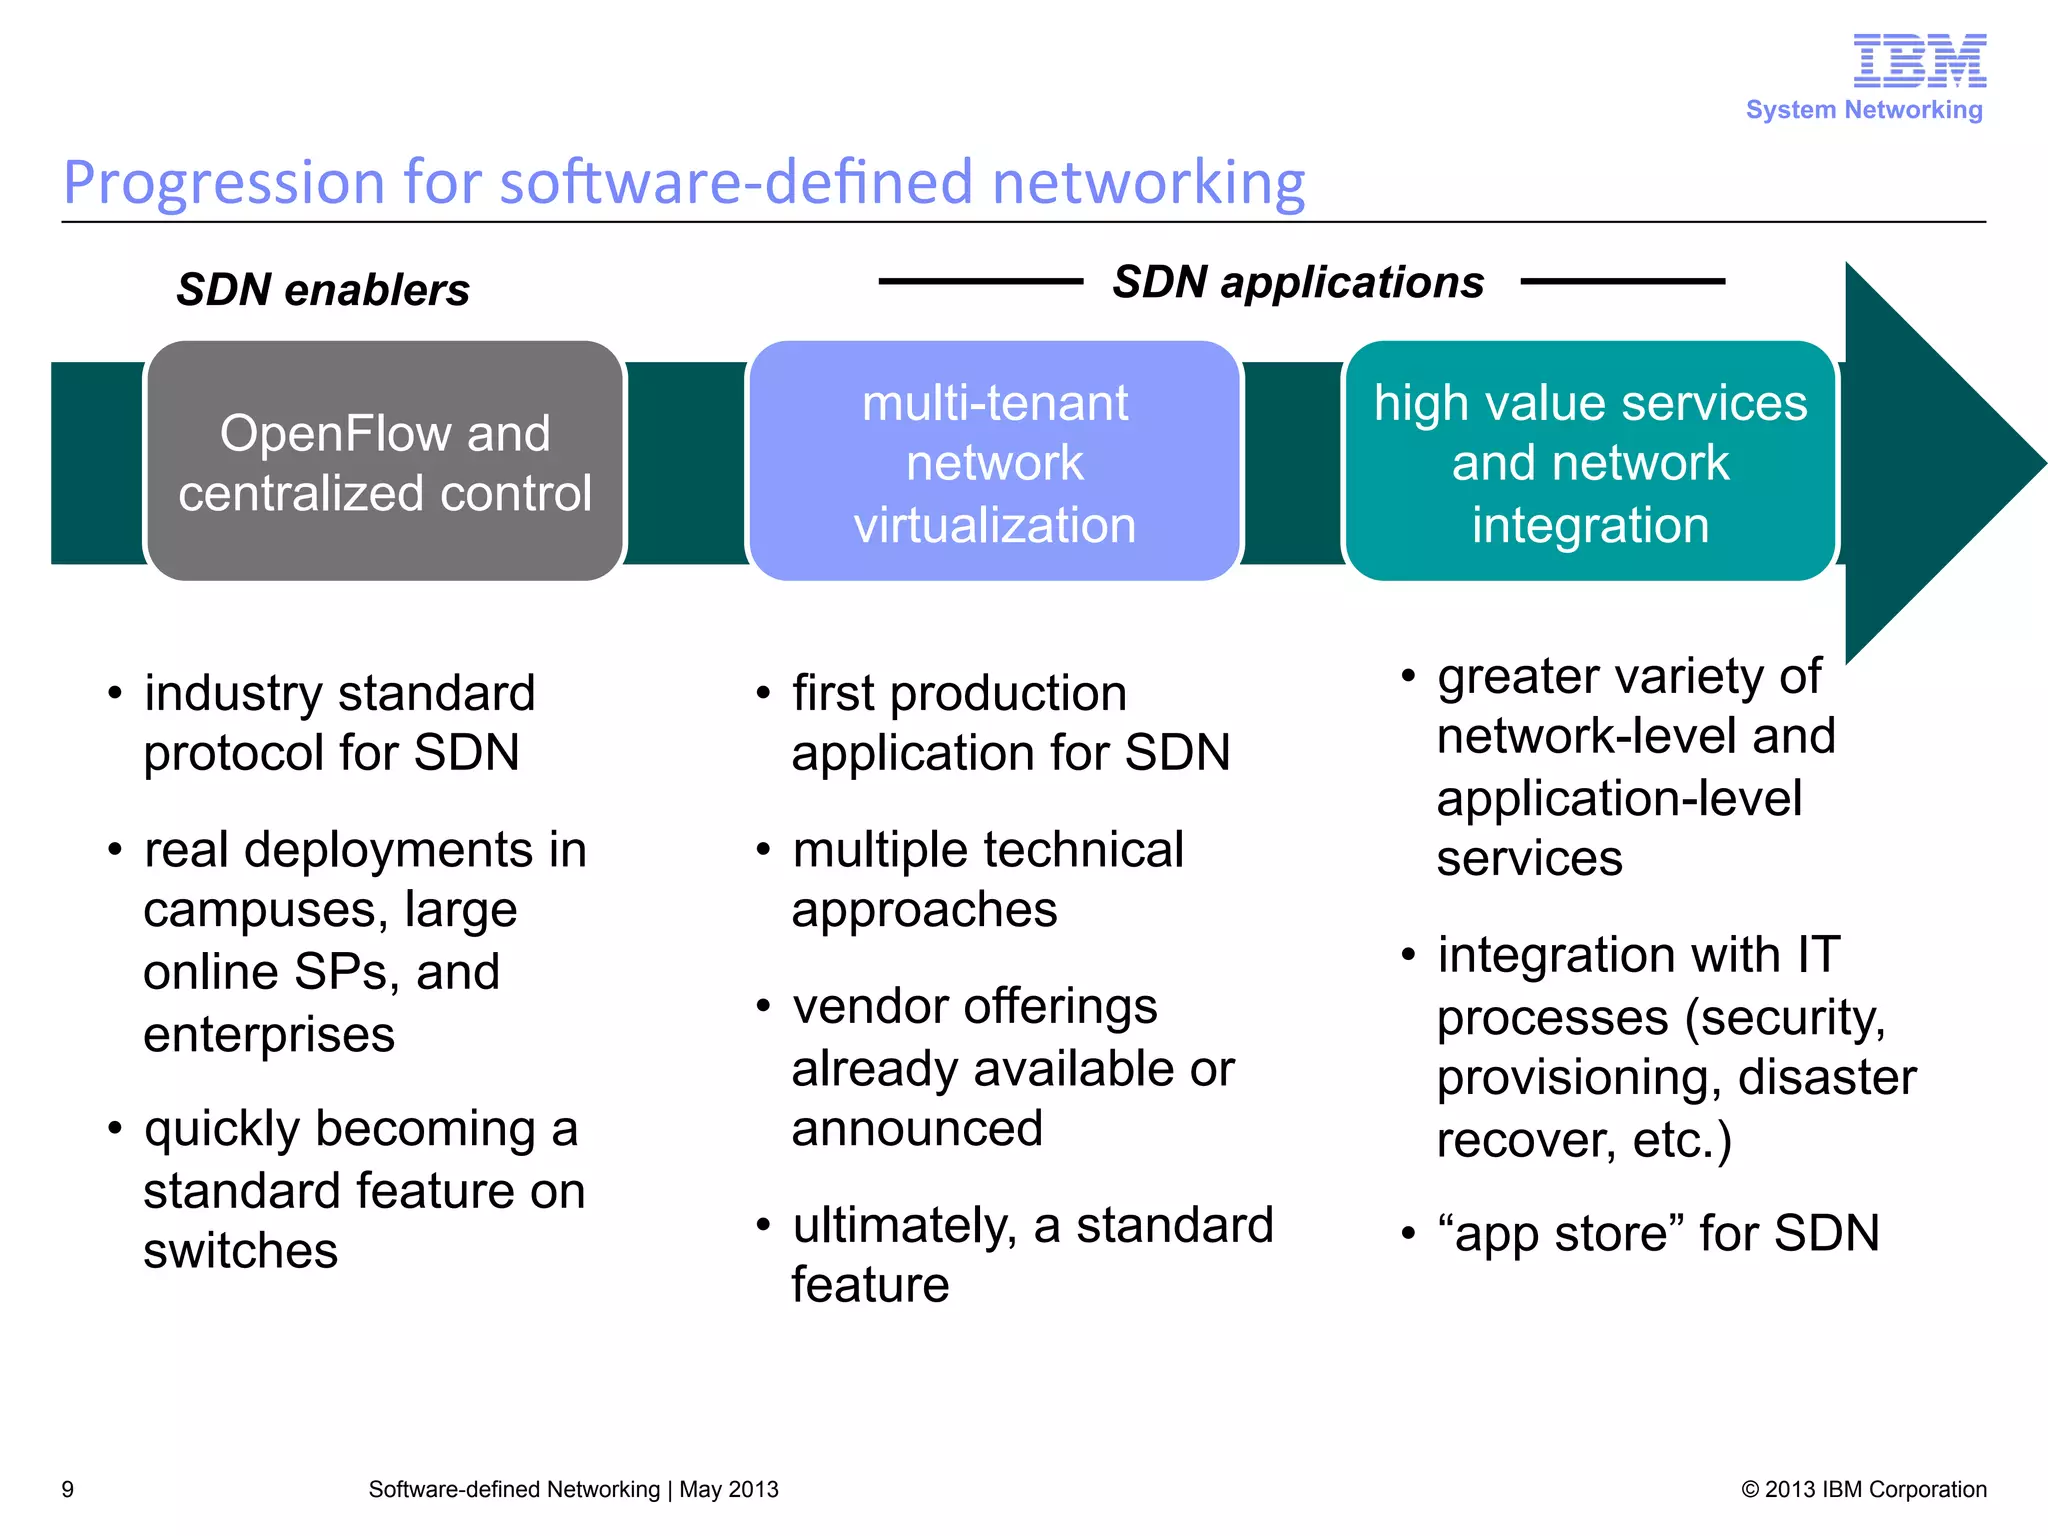The width and height of the screenshot is (2048, 1536).
Task: Select the real deployments in campuses bullet
Action: coord(365,940)
